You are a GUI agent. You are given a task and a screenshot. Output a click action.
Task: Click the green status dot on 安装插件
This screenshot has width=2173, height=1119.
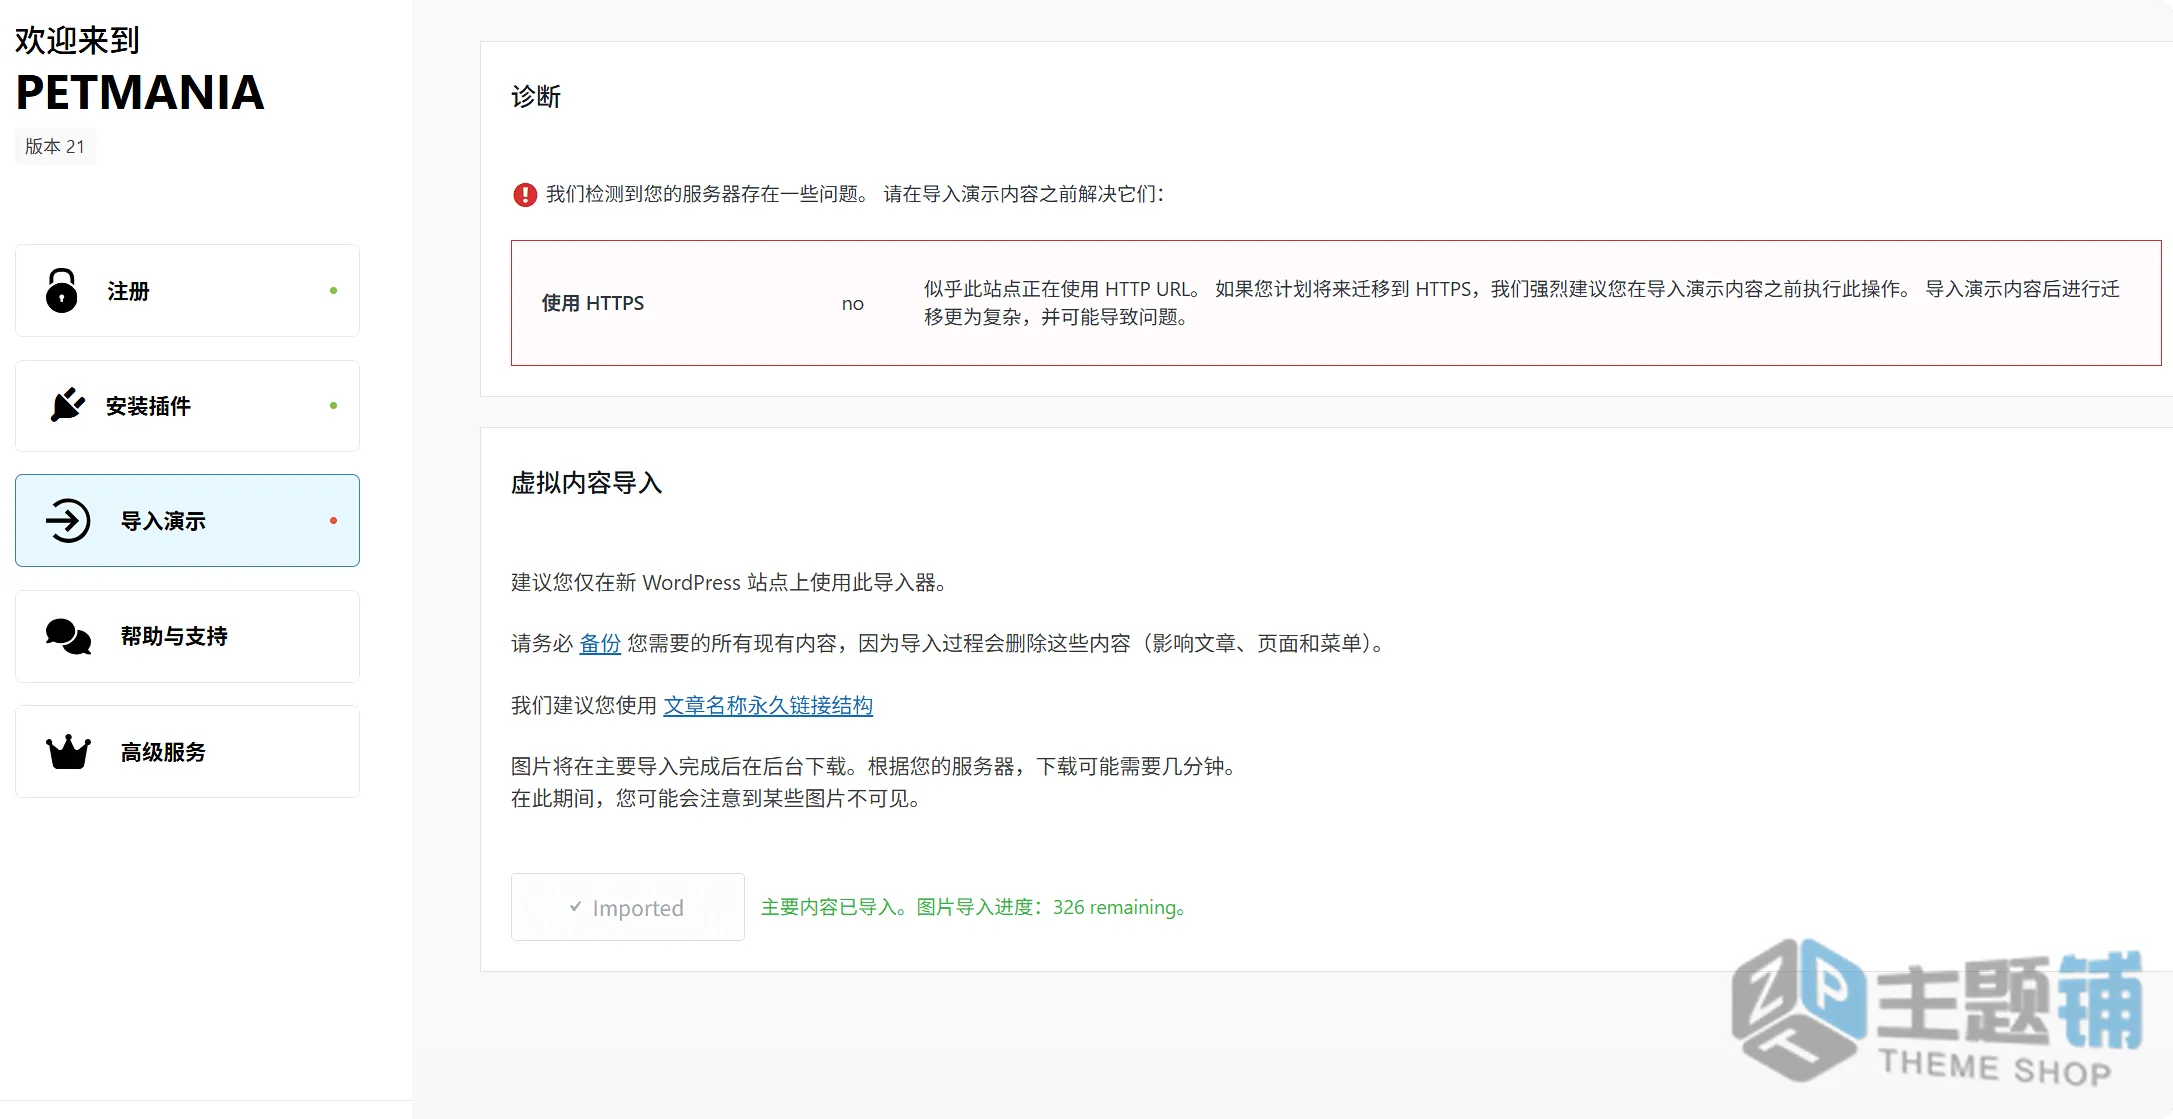click(333, 406)
